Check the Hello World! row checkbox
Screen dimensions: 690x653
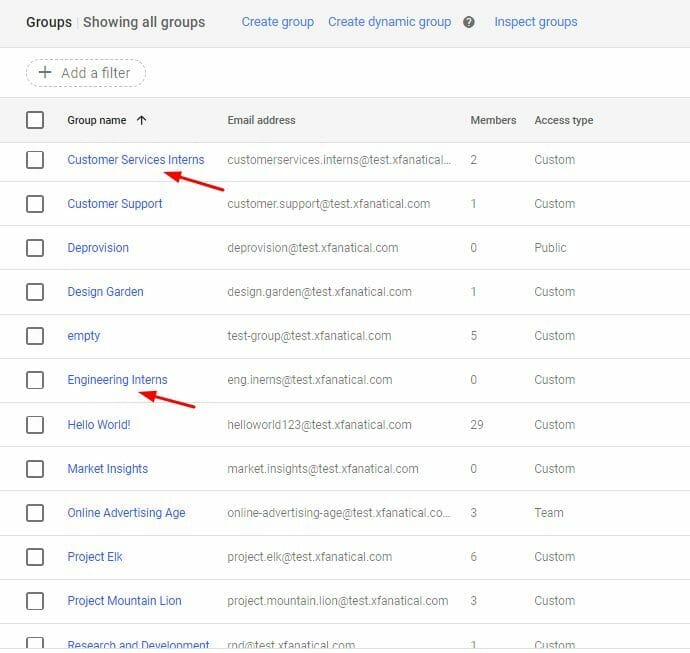[35, 425]
